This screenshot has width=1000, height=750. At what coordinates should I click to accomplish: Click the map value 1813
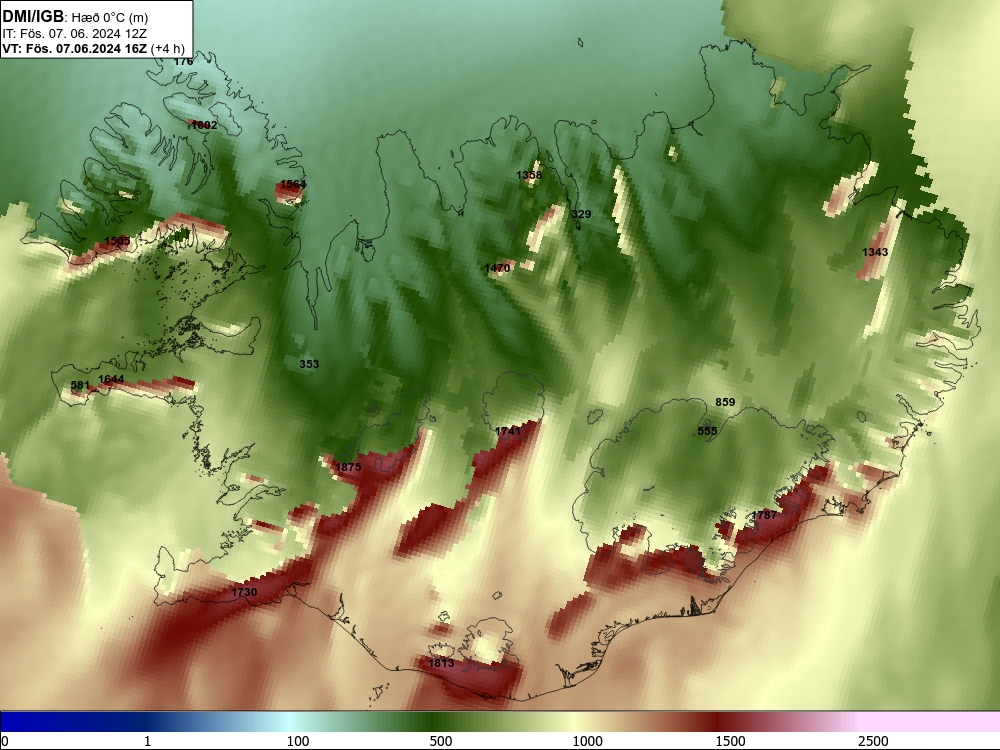441,663
